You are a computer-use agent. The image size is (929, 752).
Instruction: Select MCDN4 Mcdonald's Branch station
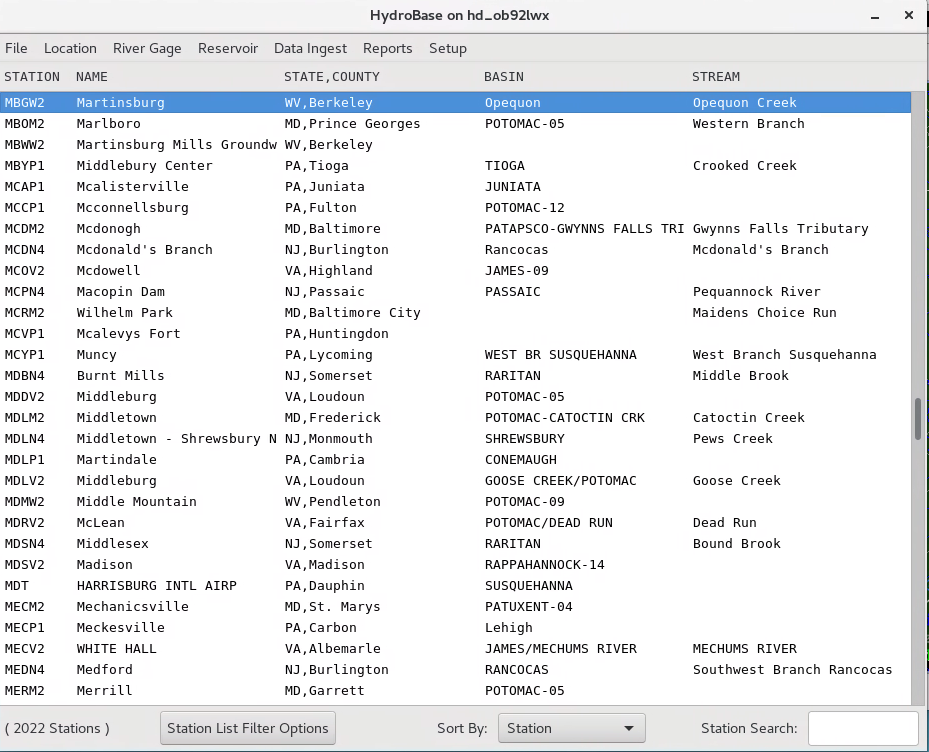pyautogui.click(x=455, y=249)
